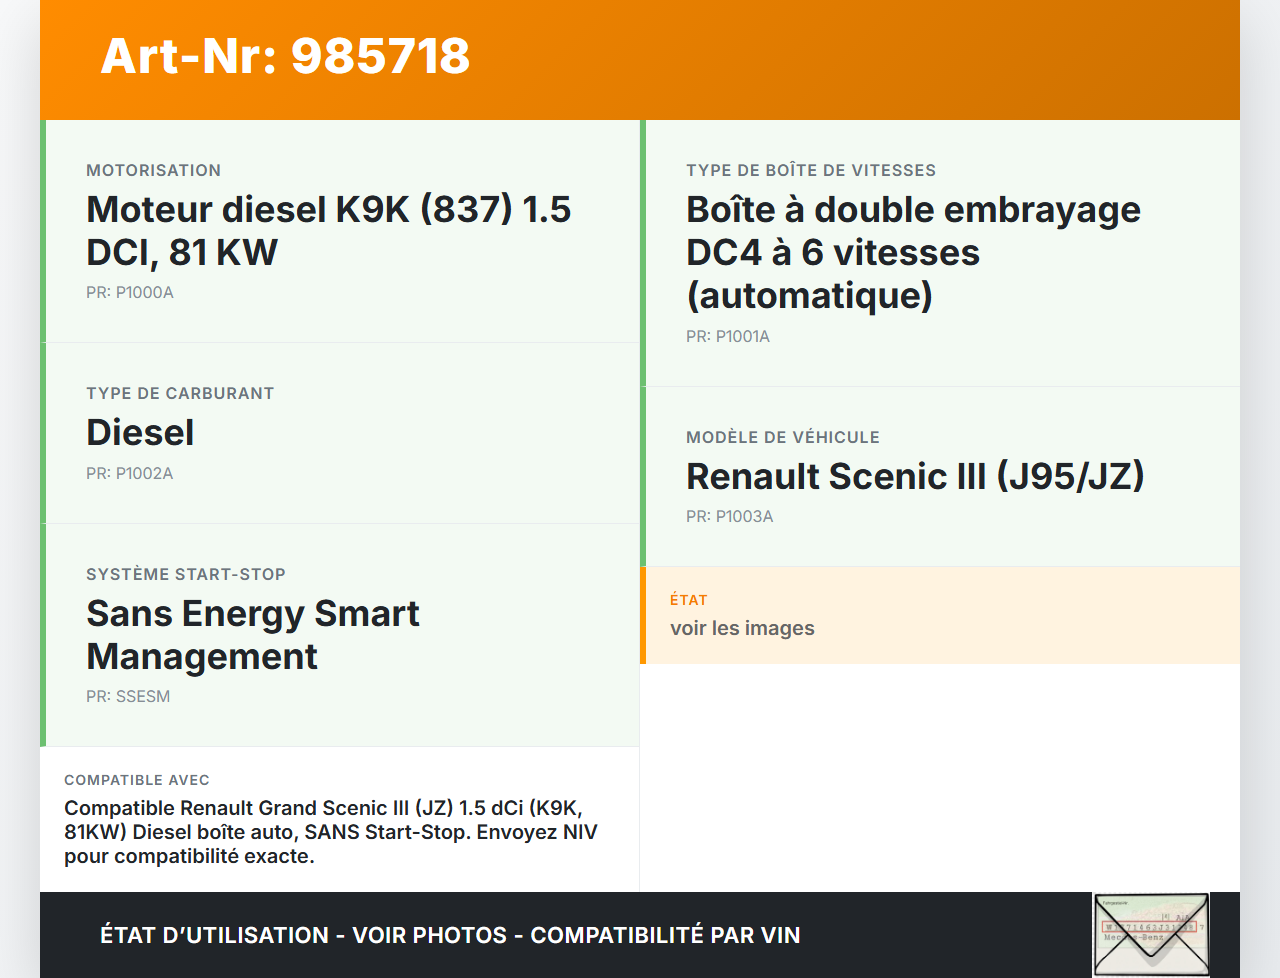Image resolution: width=1280 pixels, height=978 pixels.
Task: Select the Art-Nr: 985718 header
Action: coord(285,57)
